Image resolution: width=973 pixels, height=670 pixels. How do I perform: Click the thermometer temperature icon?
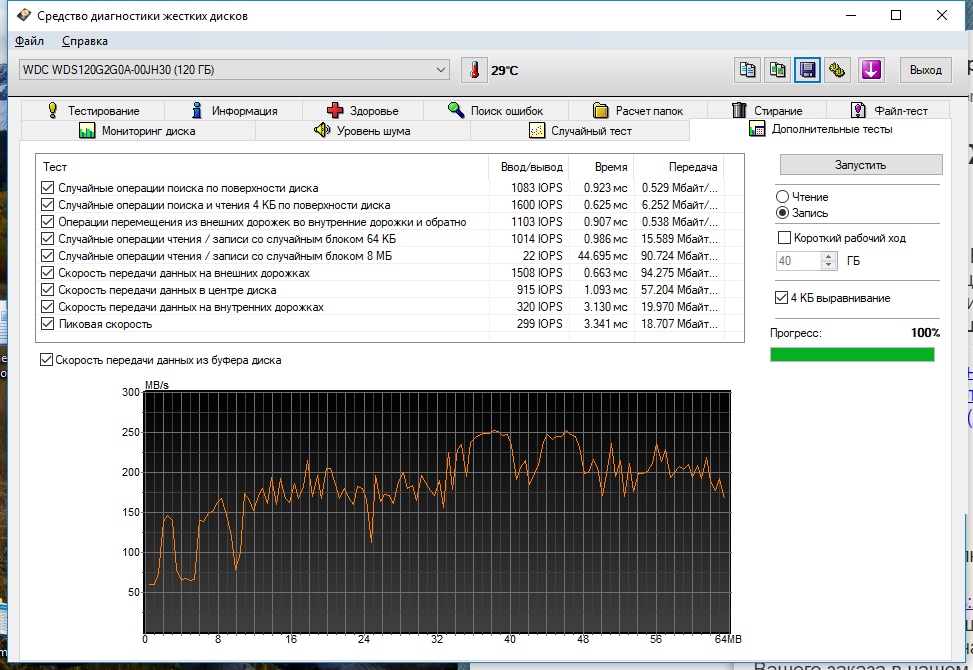pos(474,70)
